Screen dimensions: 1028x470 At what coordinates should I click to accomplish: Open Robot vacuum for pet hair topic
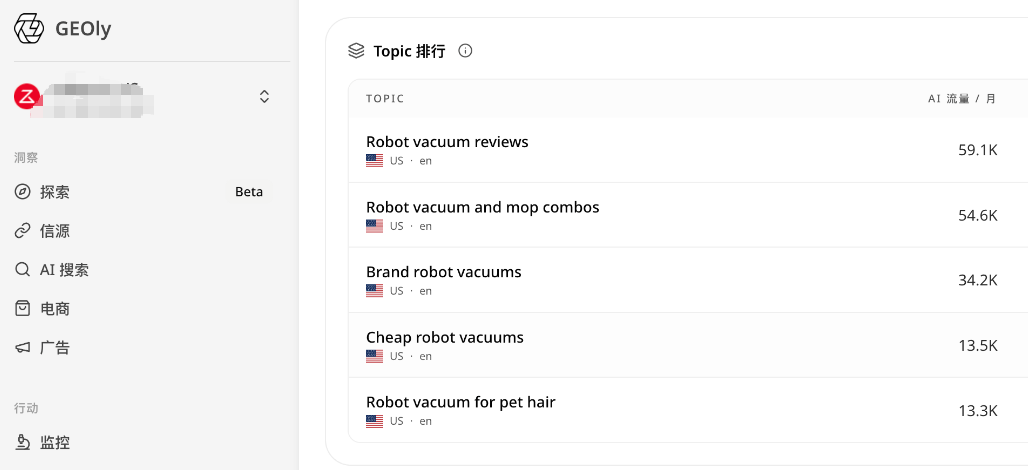(461, 402)
